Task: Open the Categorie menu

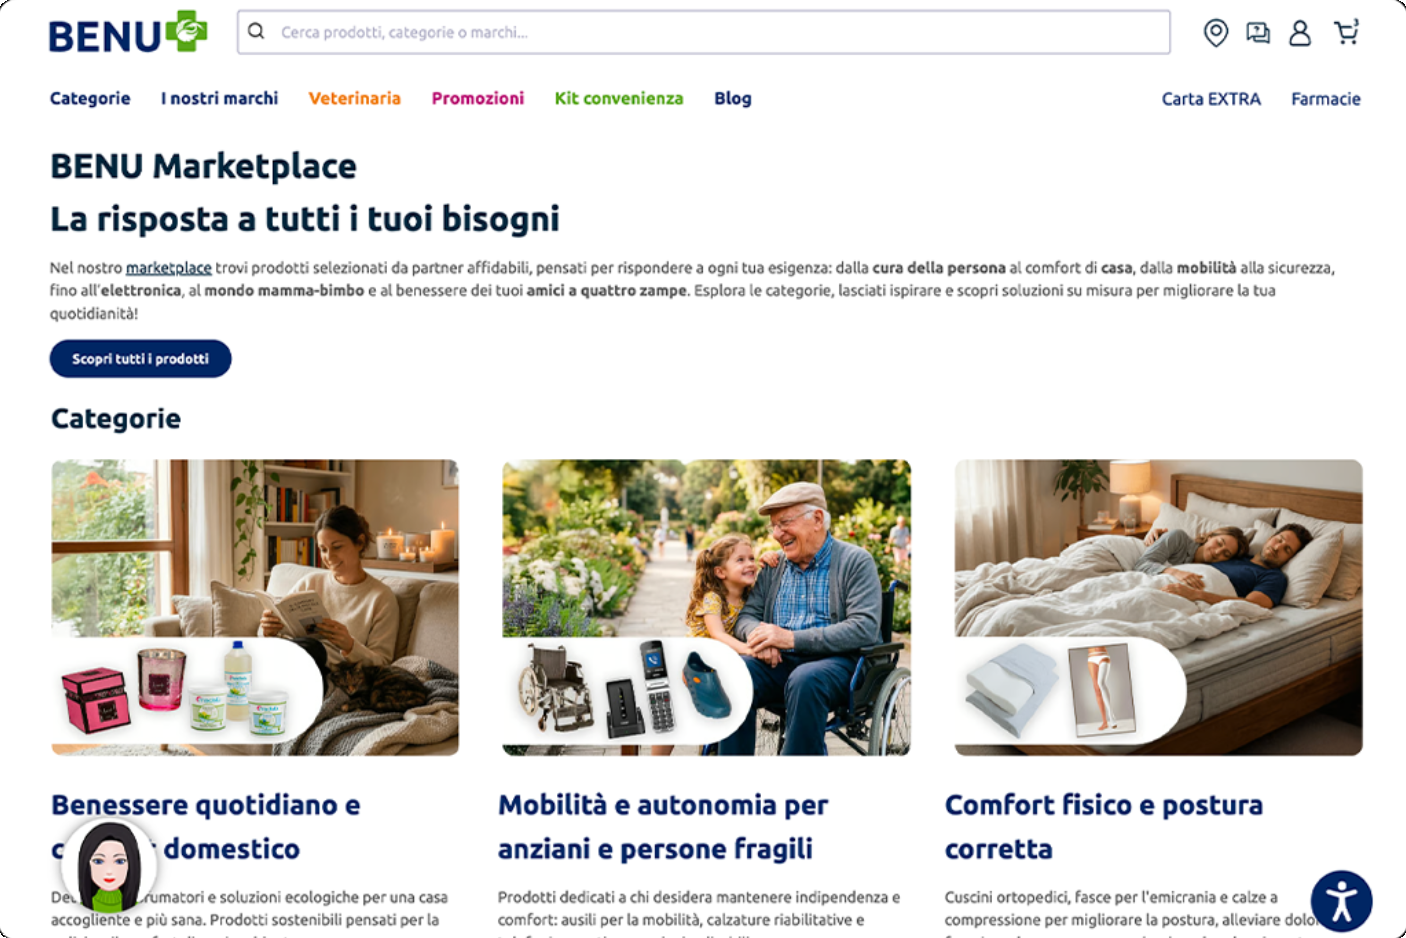Action: tap(90, 98)
